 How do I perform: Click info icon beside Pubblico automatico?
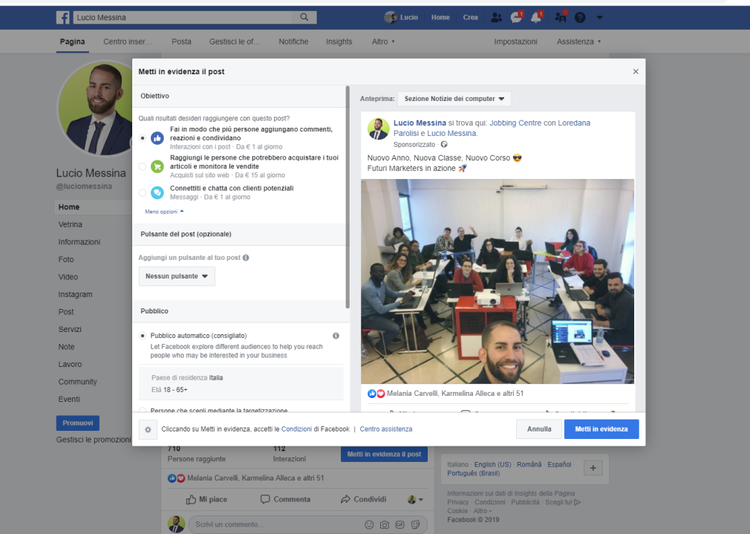[336, 336]
